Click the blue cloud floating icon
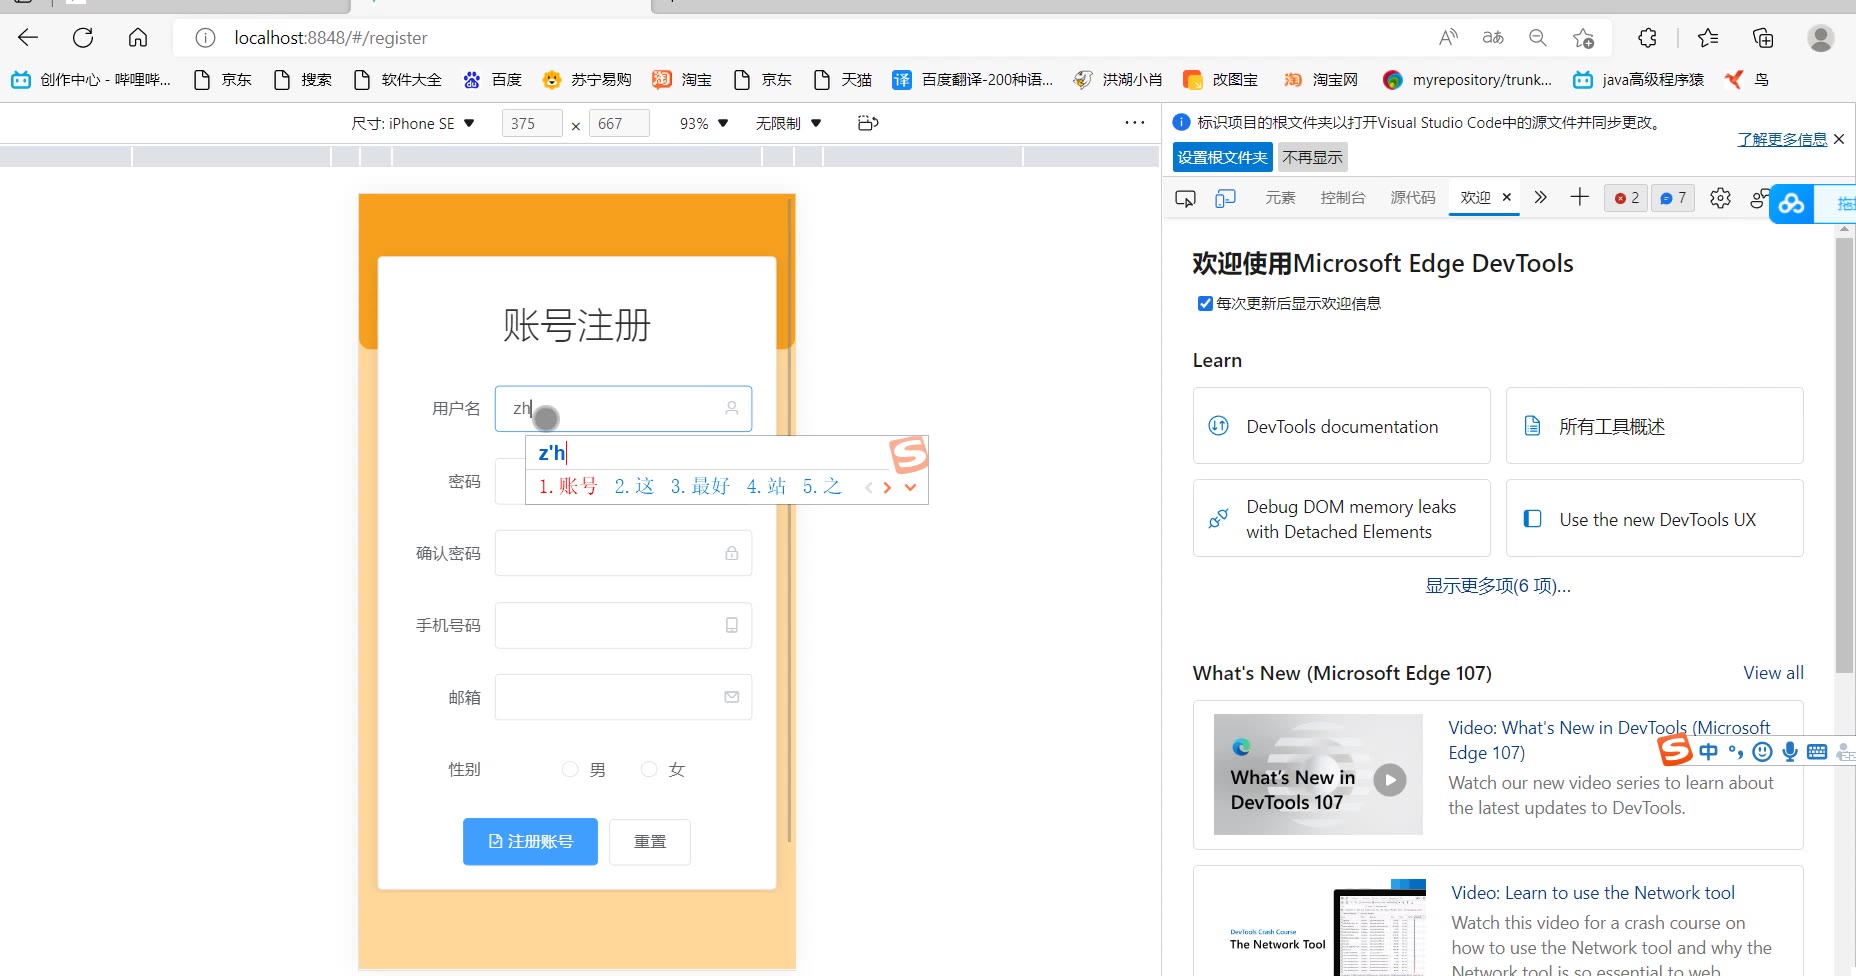 tap(1791, 204)
